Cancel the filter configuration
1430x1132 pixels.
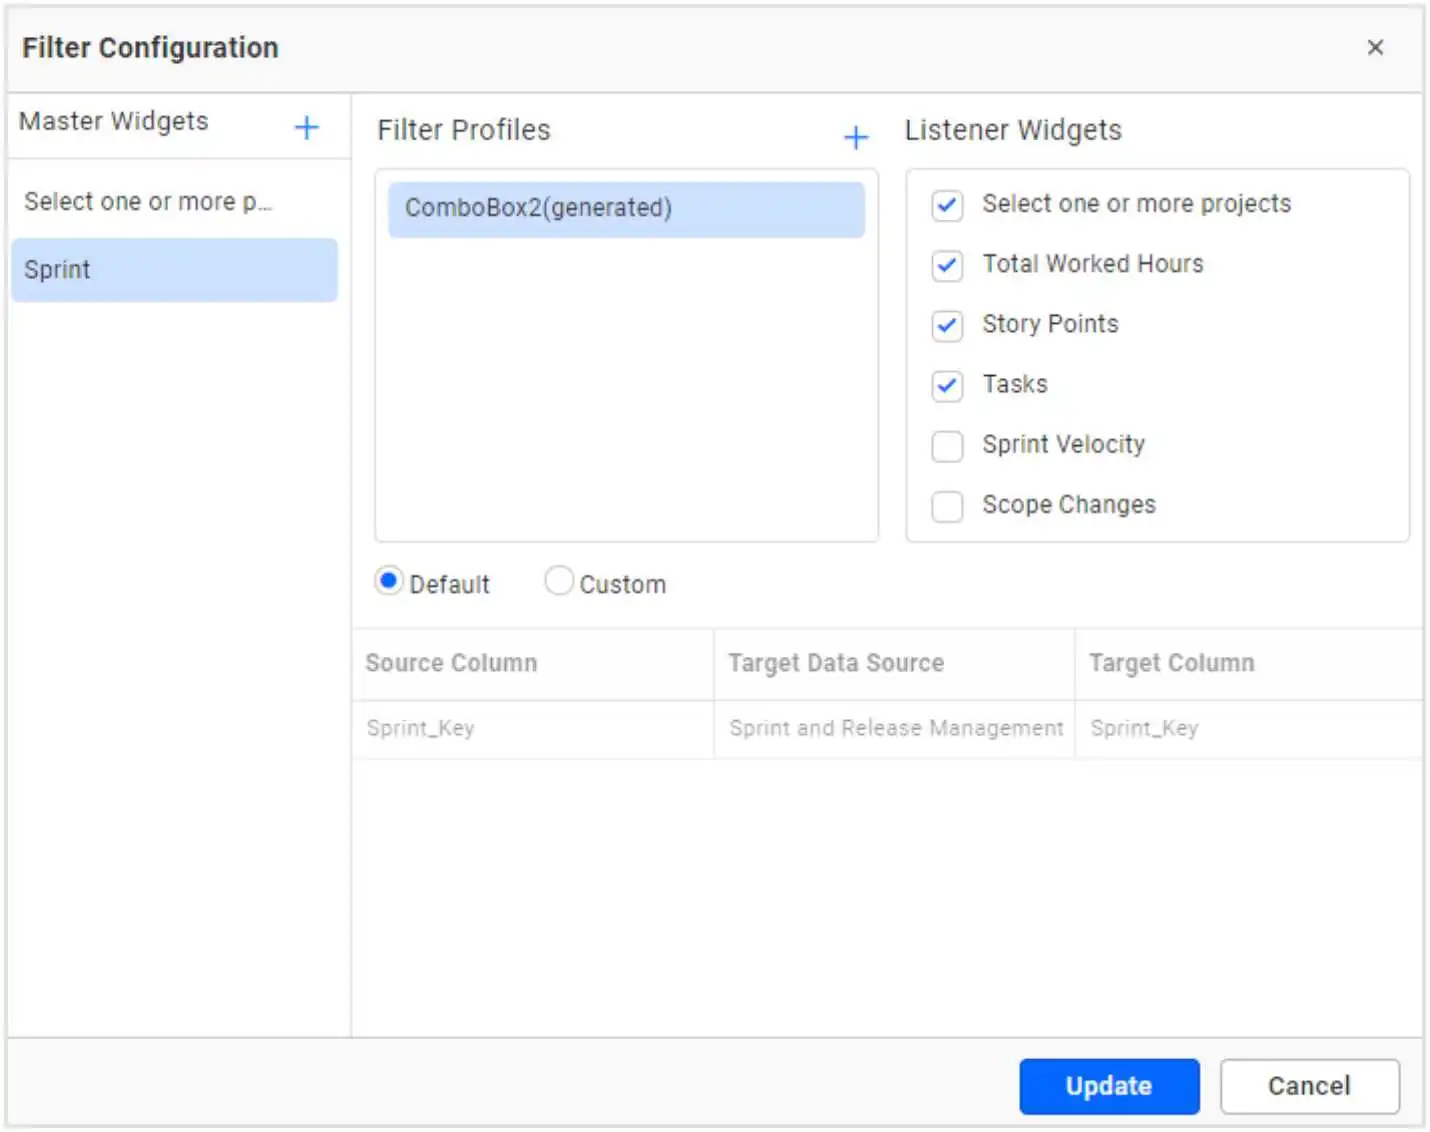tap(1310, 1086)
